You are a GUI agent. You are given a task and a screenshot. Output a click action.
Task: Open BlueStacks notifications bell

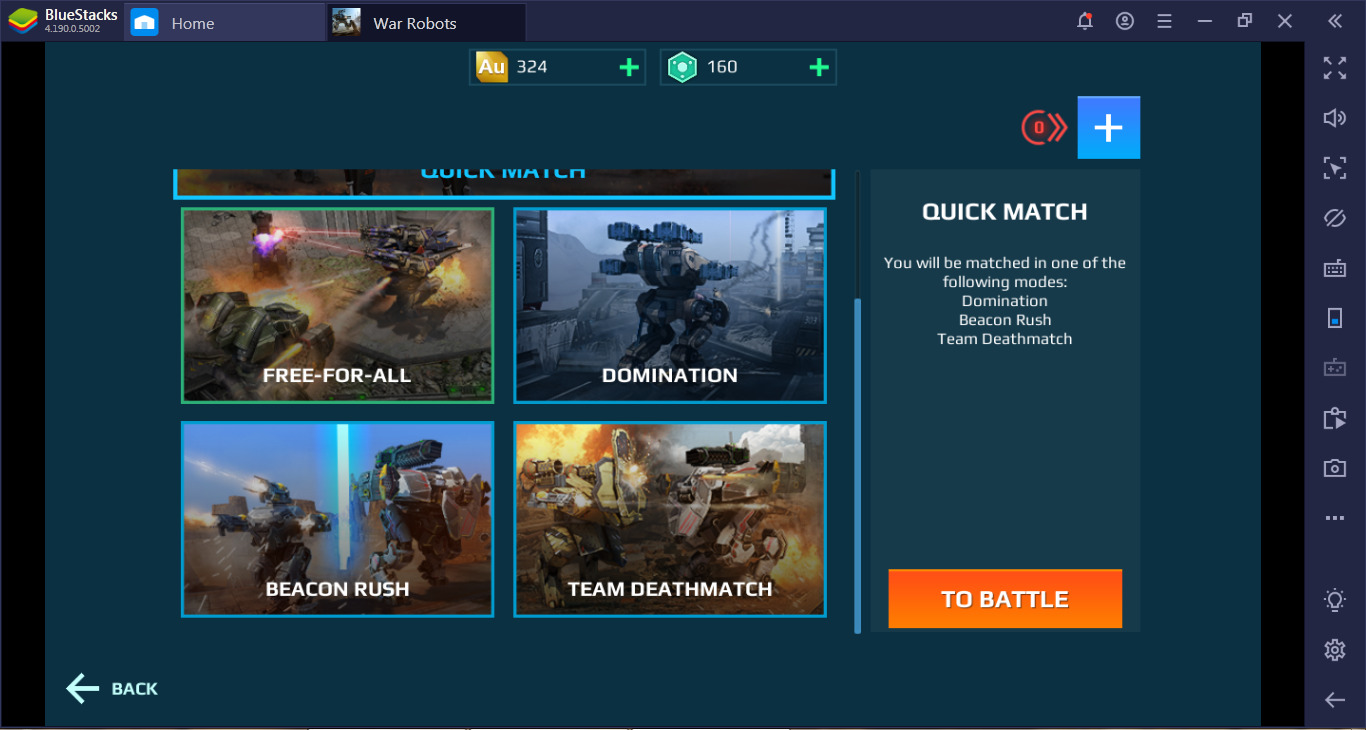point(1085,21)
